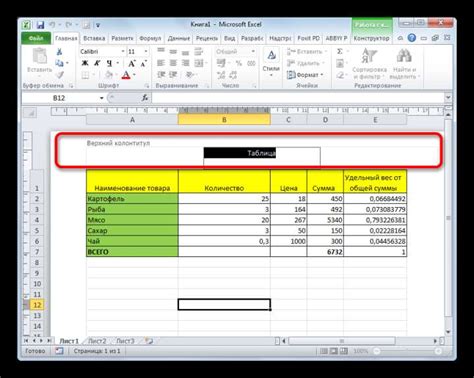Click the Save icon in quick access toolbar
Image resolution: width=474 pixels, height=378 pixels.
point(40,25)
